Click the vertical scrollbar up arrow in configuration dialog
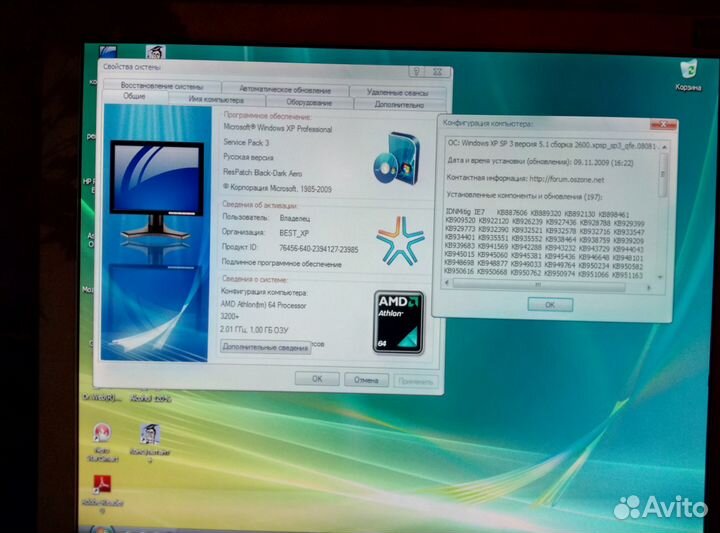The width and height of the screenshot is (720, 533). pyautogui.click(x=663, y=146)
